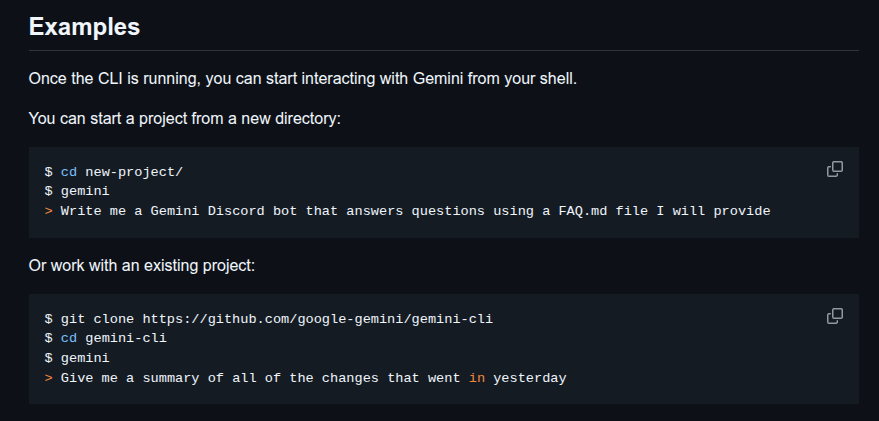Click the word 'yesterday' in last line

(x=530, y=378)
